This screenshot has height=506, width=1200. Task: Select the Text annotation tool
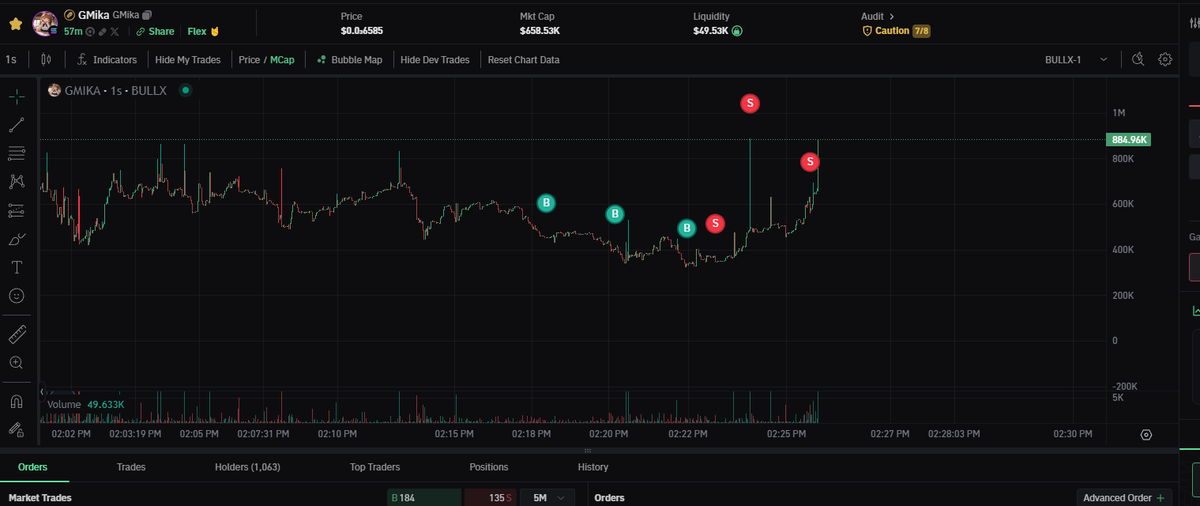click(x=16, y=267)
